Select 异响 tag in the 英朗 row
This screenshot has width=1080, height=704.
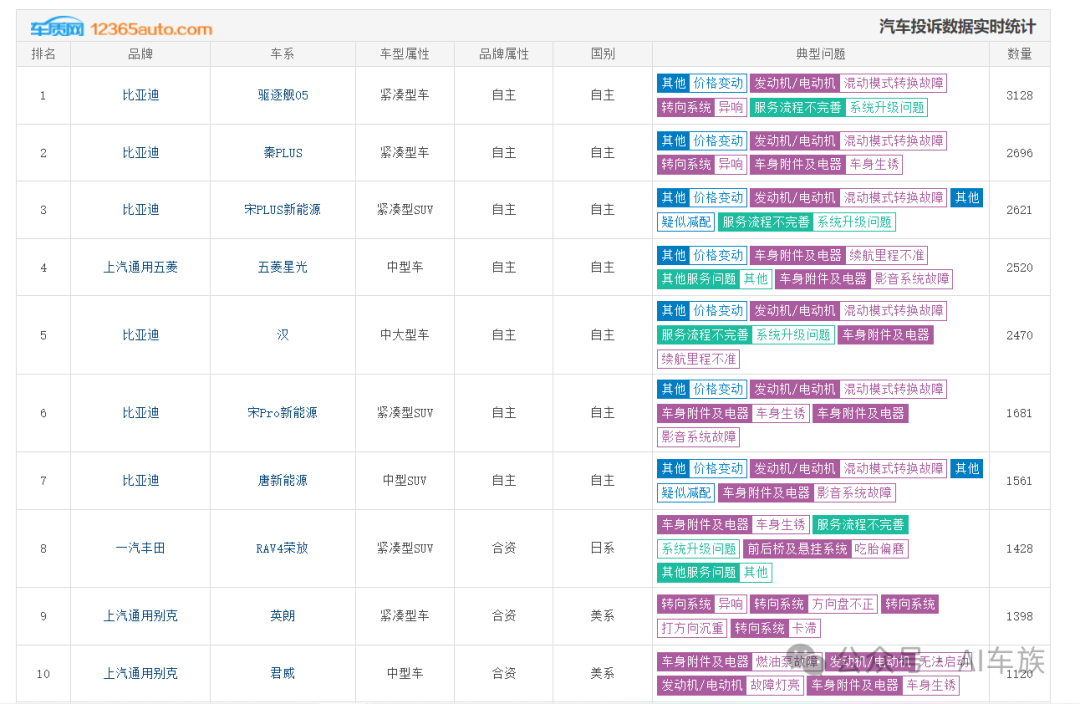coord(730,604)
